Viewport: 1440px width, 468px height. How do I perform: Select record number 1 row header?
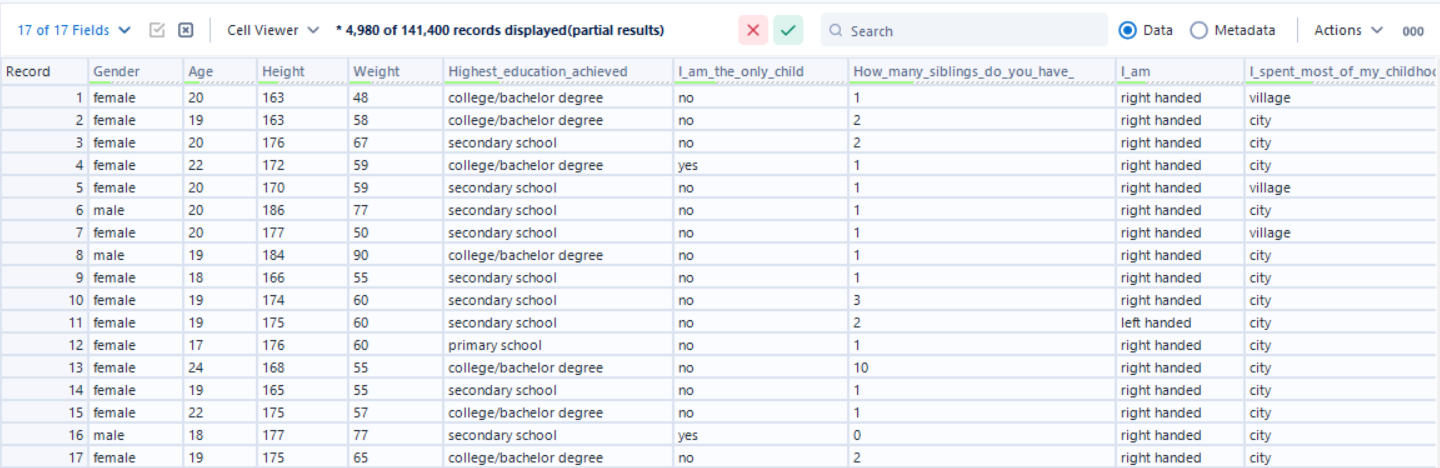pos(43,98)
